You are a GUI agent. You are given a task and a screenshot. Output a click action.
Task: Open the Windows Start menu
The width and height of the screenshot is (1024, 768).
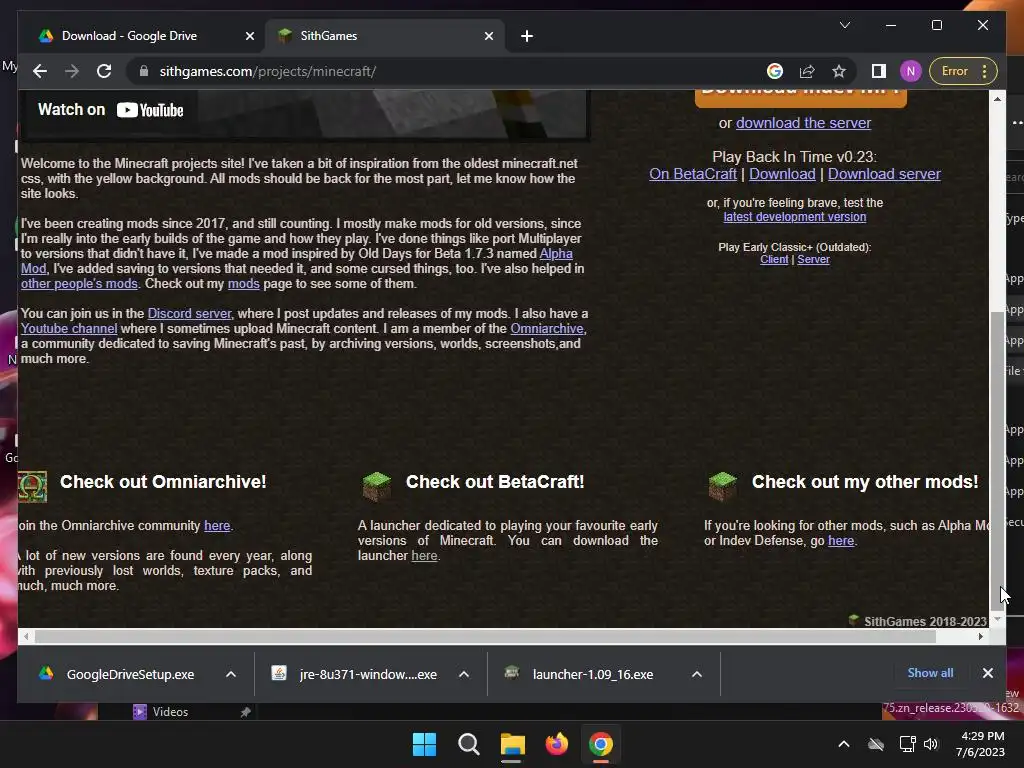424,744
